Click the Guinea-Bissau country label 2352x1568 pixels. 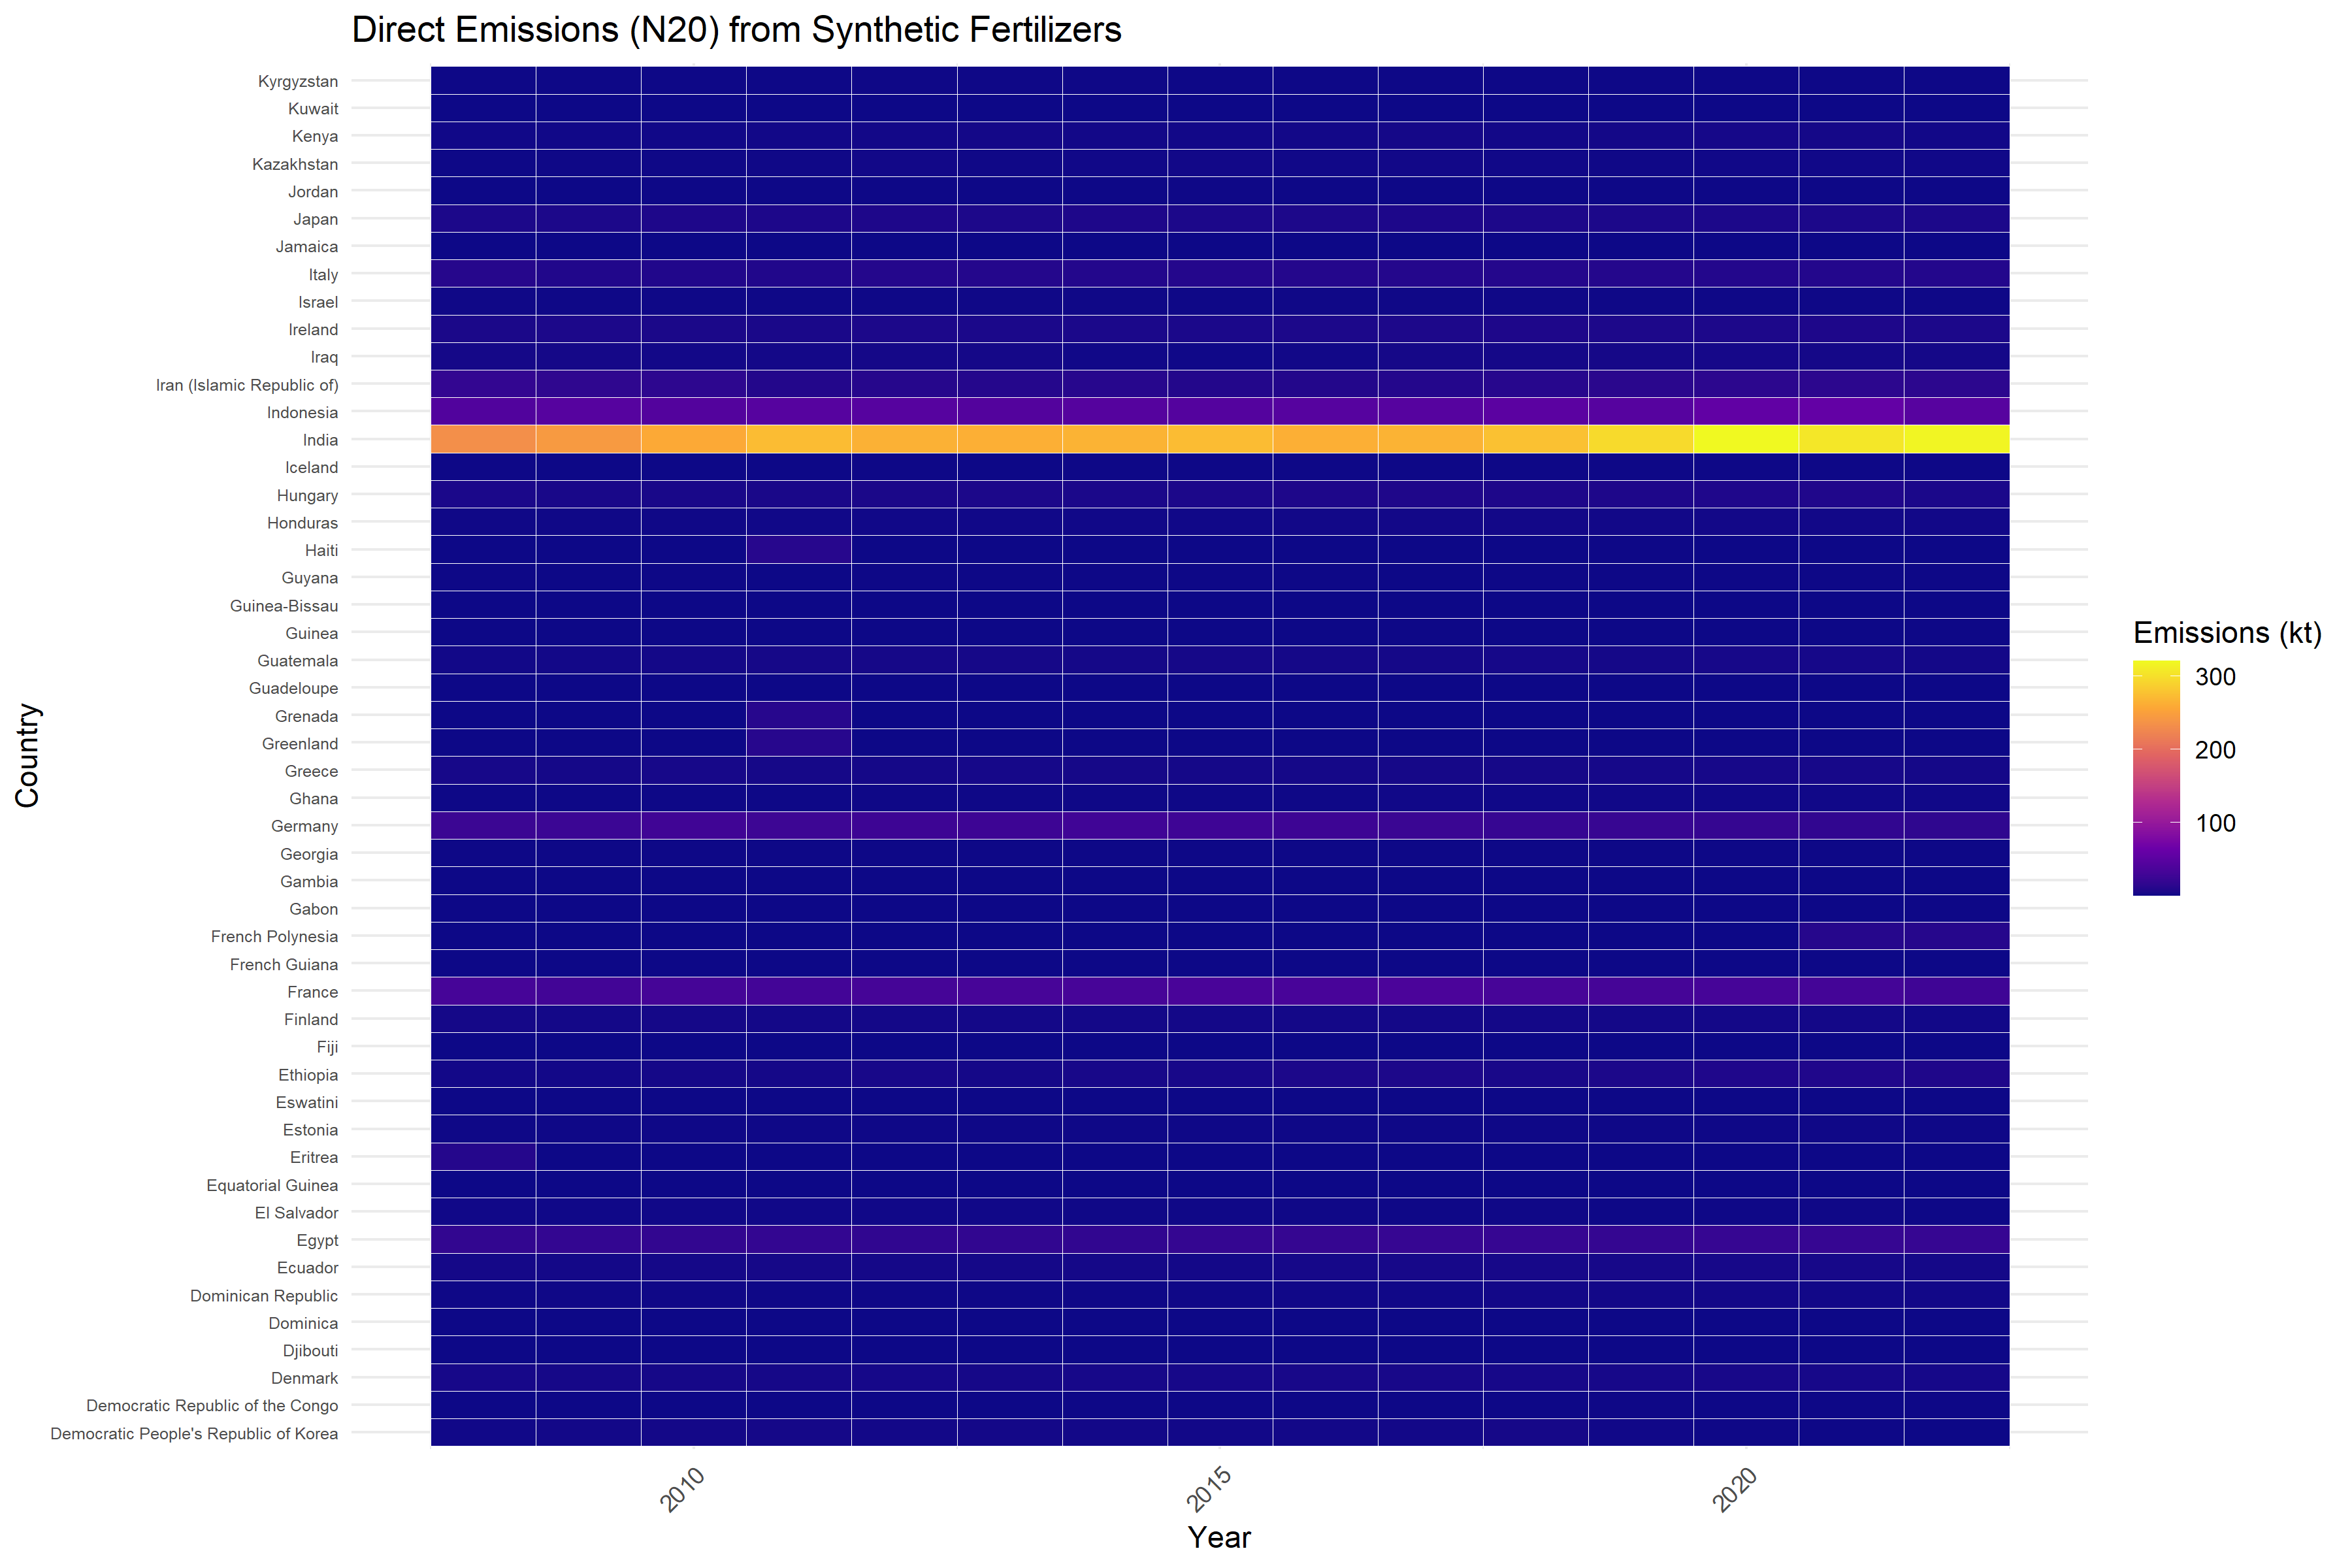(x=284, y=606)
